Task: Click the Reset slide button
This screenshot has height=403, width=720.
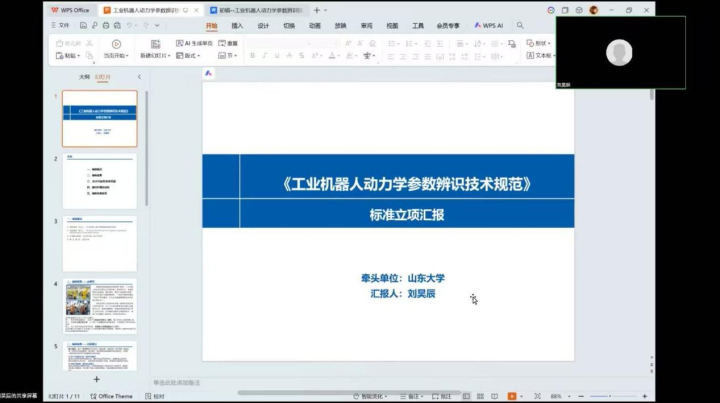Action: click(x=228, y=43)
